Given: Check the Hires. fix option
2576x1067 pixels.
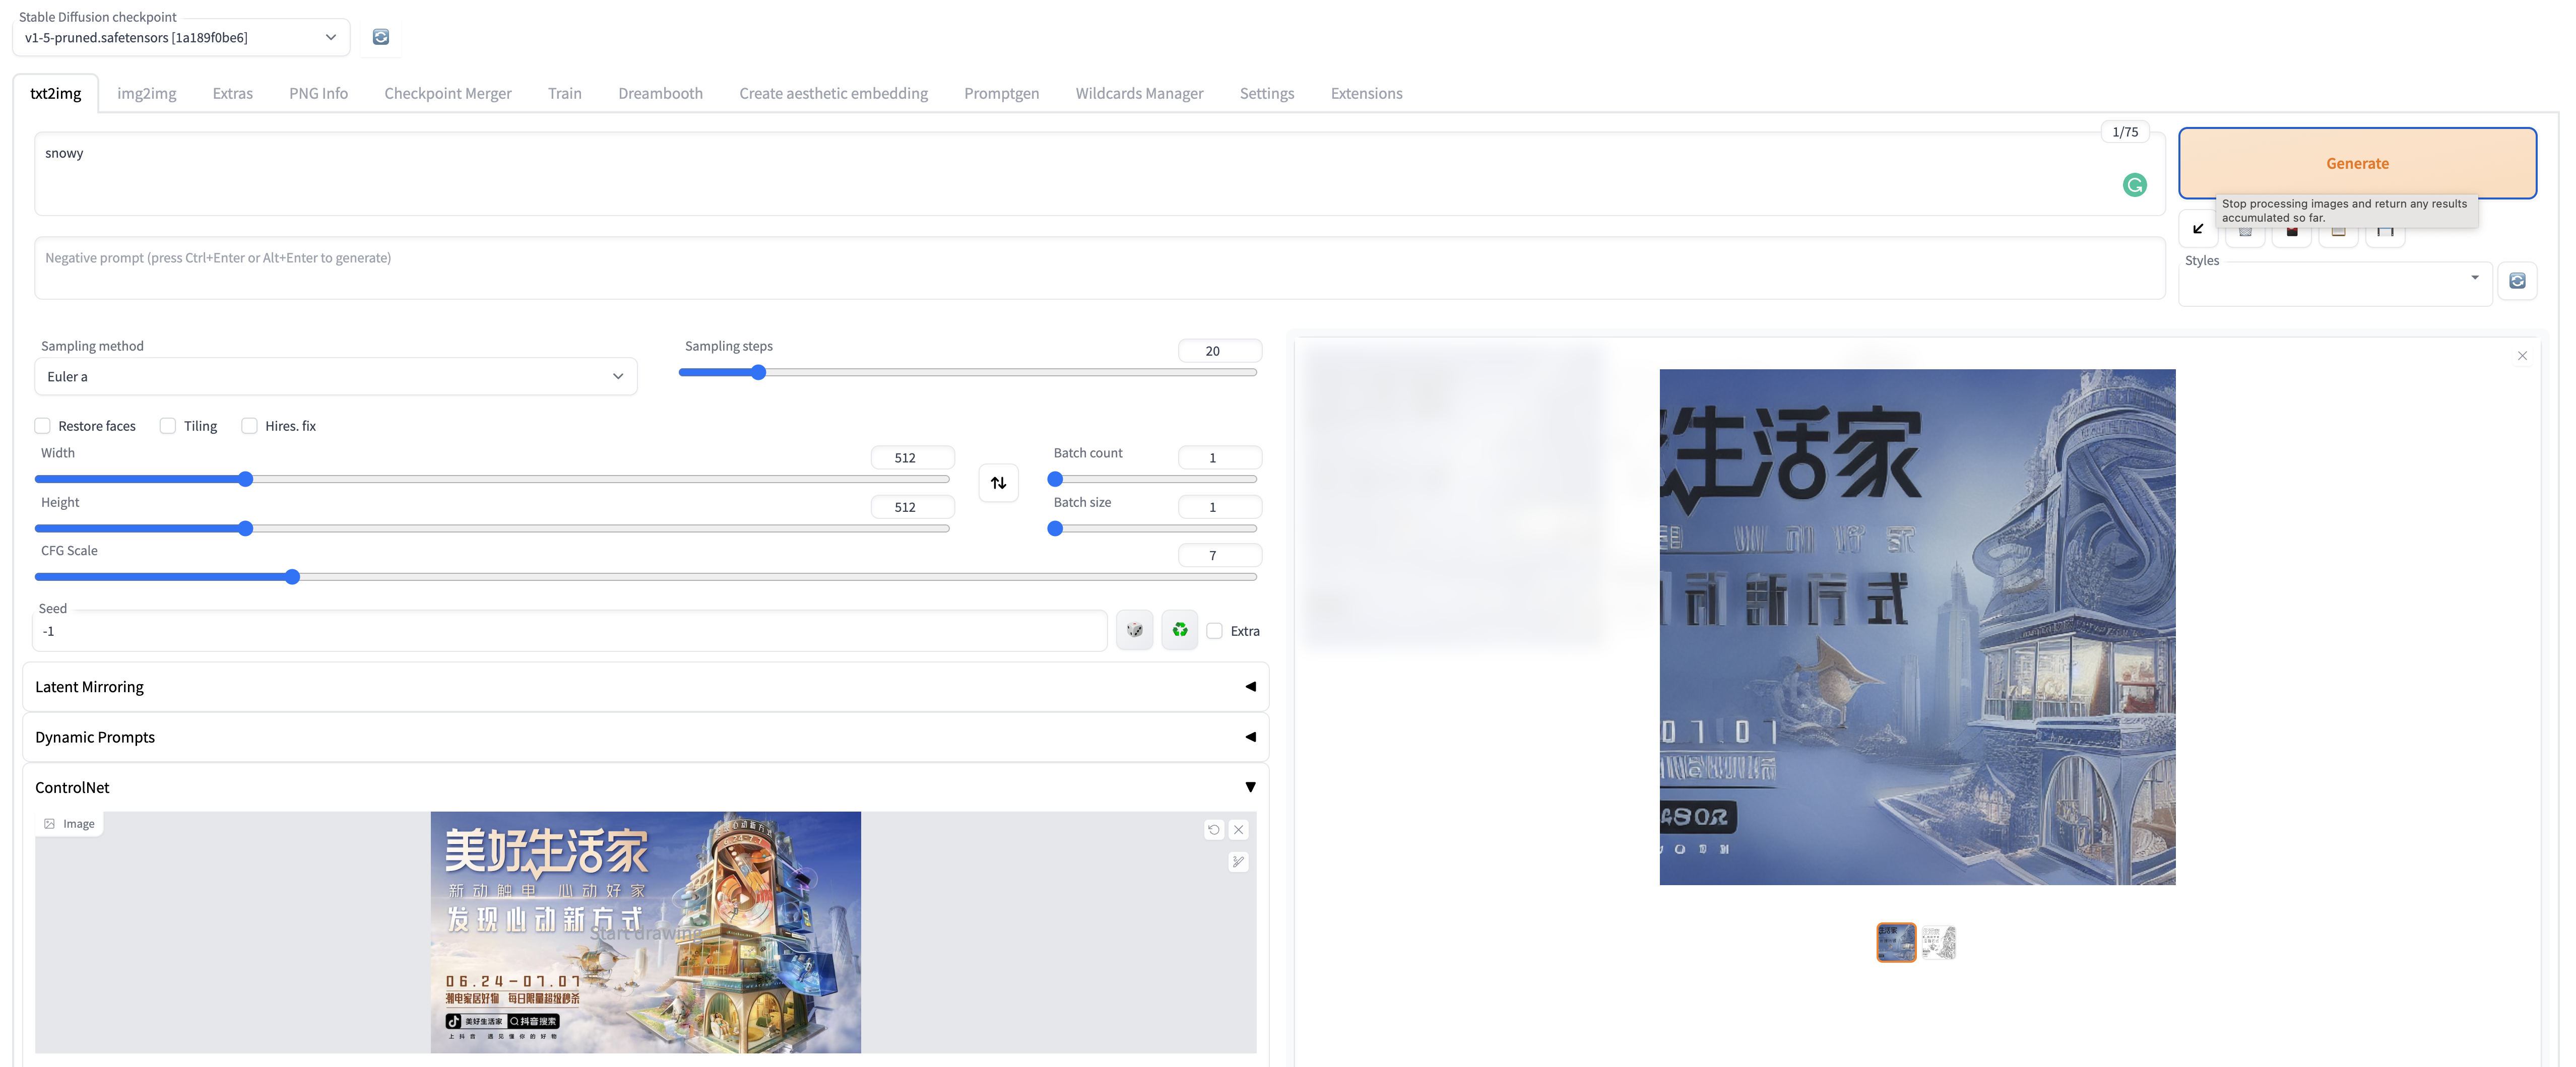Looking at the screenshot, I should [250, 426].
